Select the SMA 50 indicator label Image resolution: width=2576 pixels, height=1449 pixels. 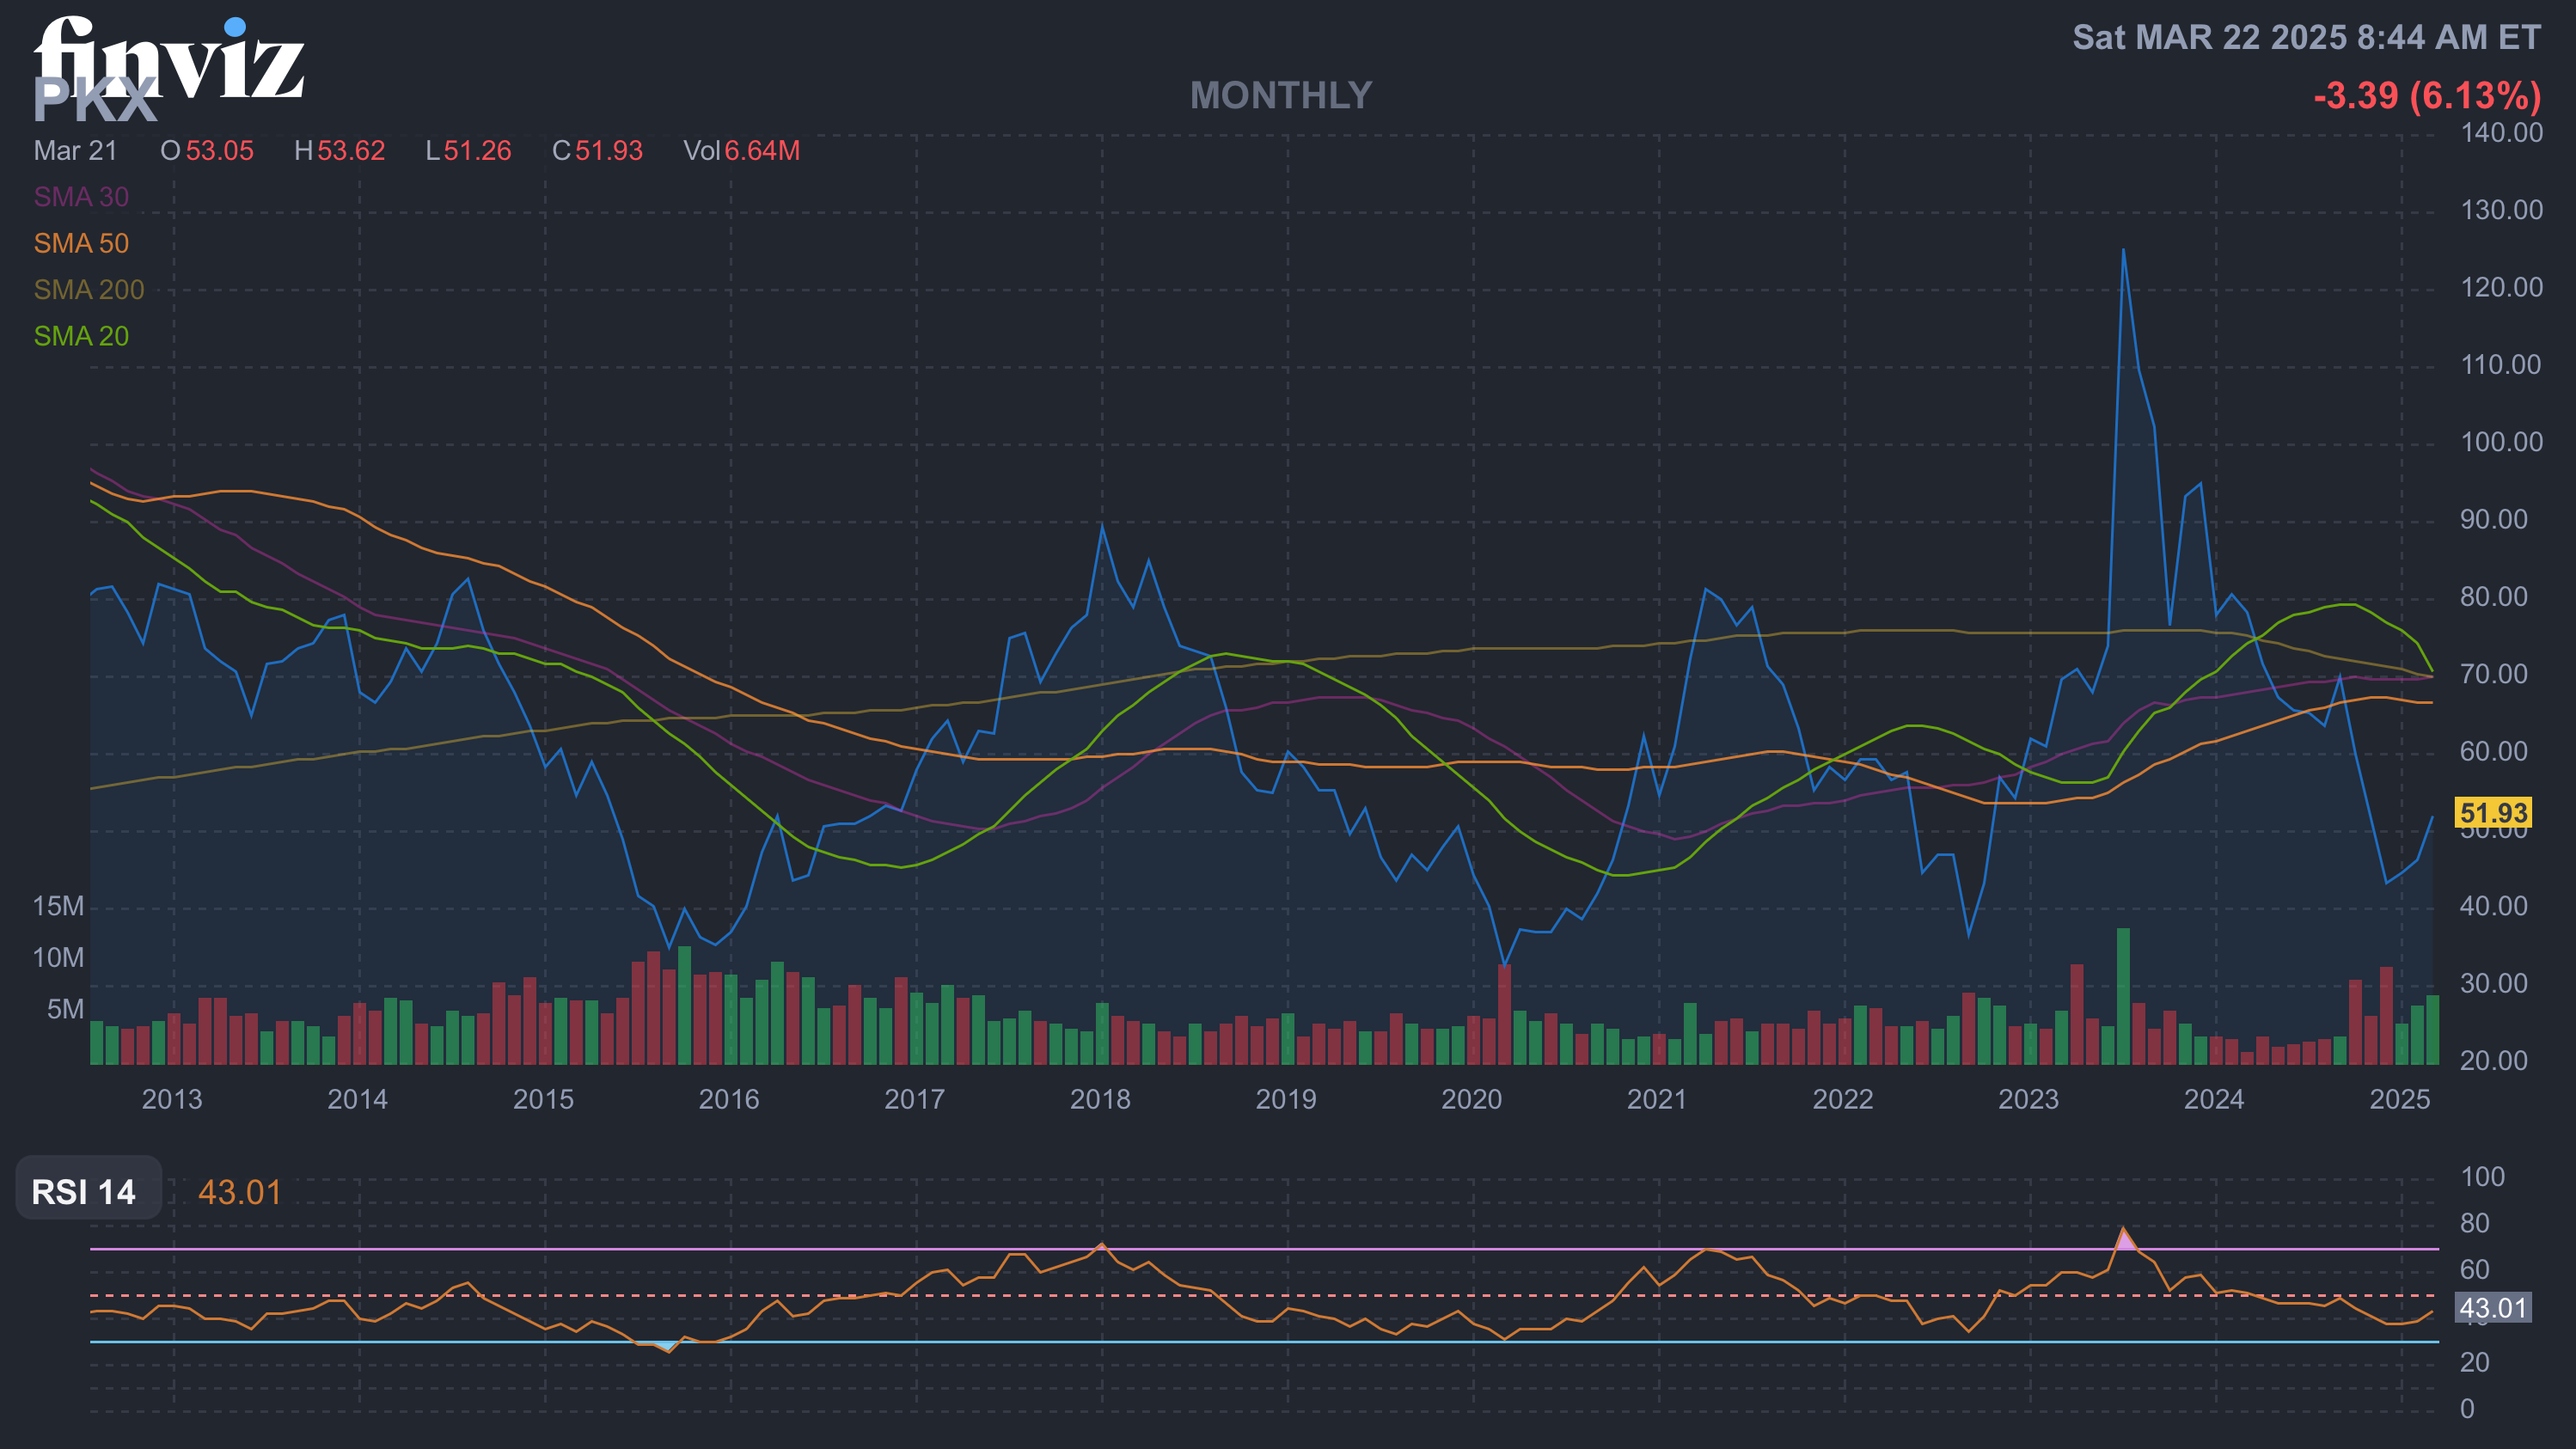click(x=81, y=243)
